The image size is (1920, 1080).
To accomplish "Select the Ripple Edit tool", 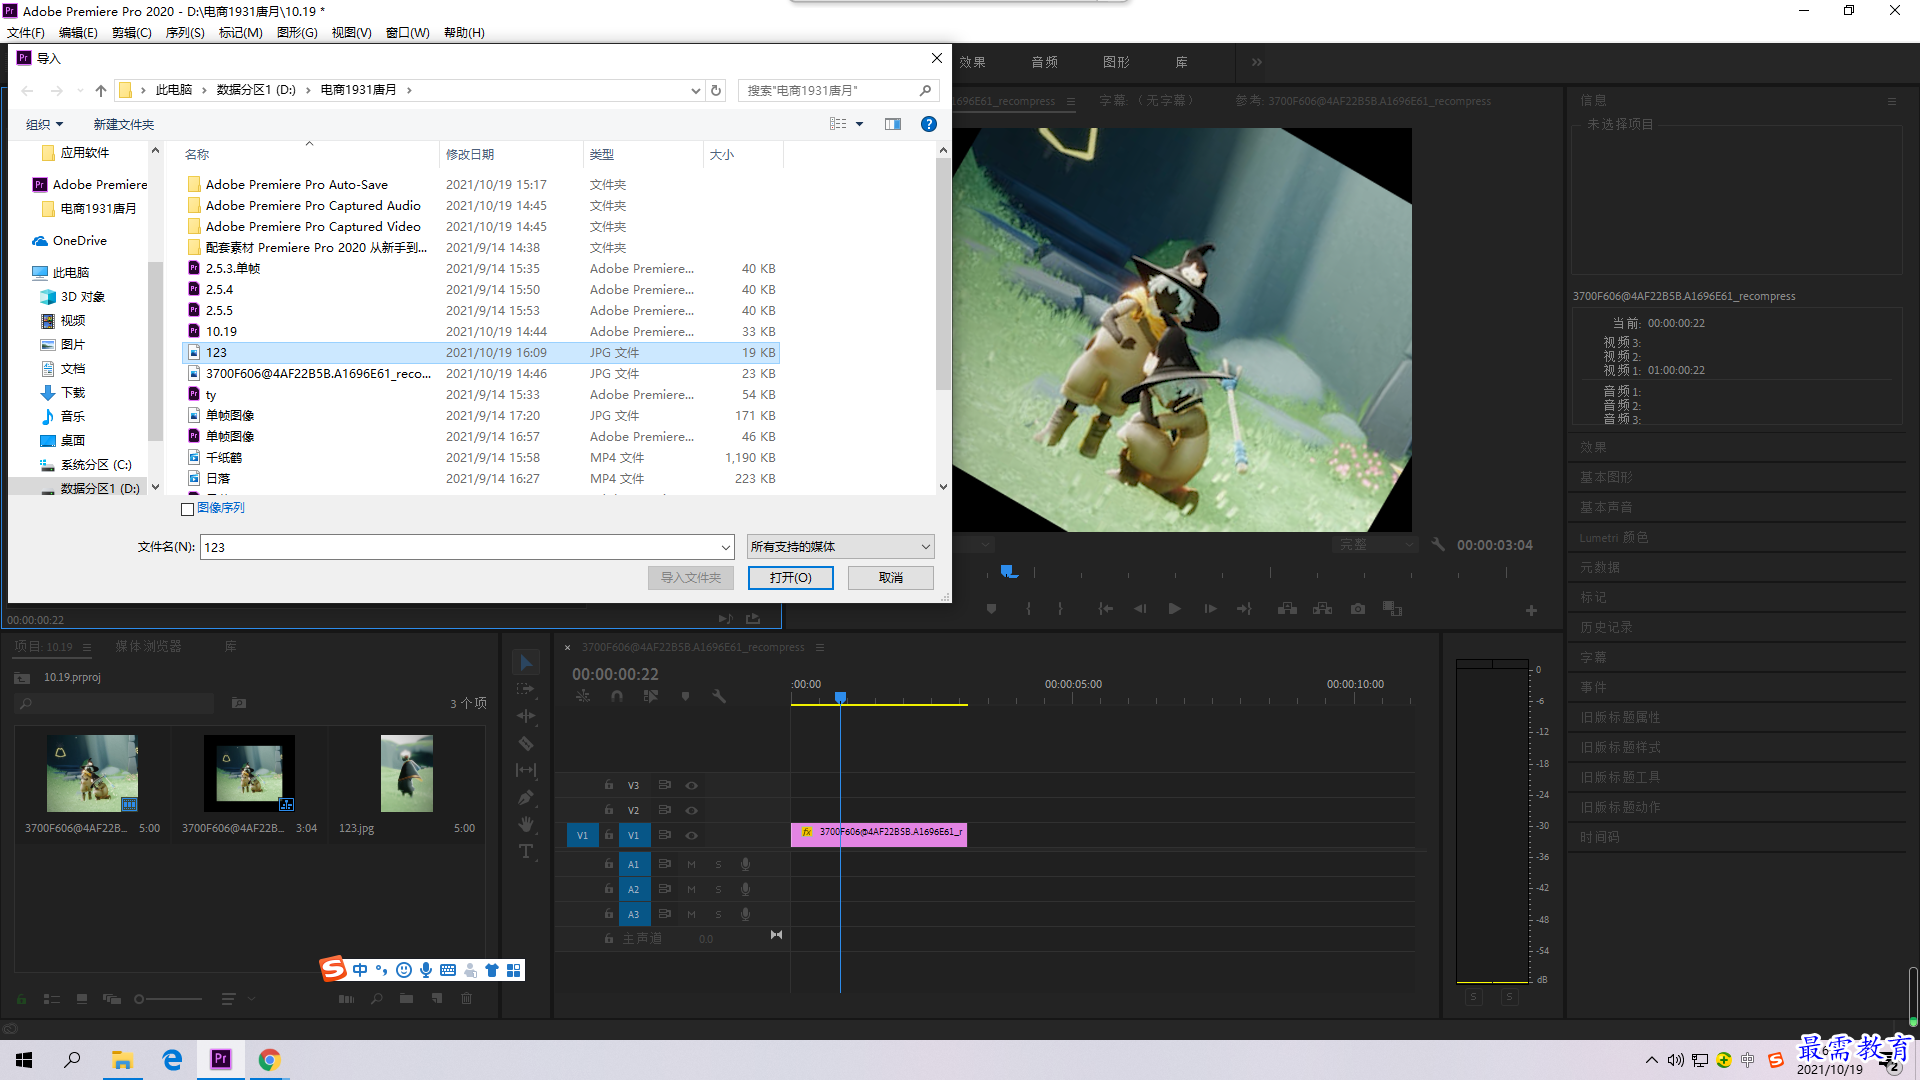I will [526, 716].
